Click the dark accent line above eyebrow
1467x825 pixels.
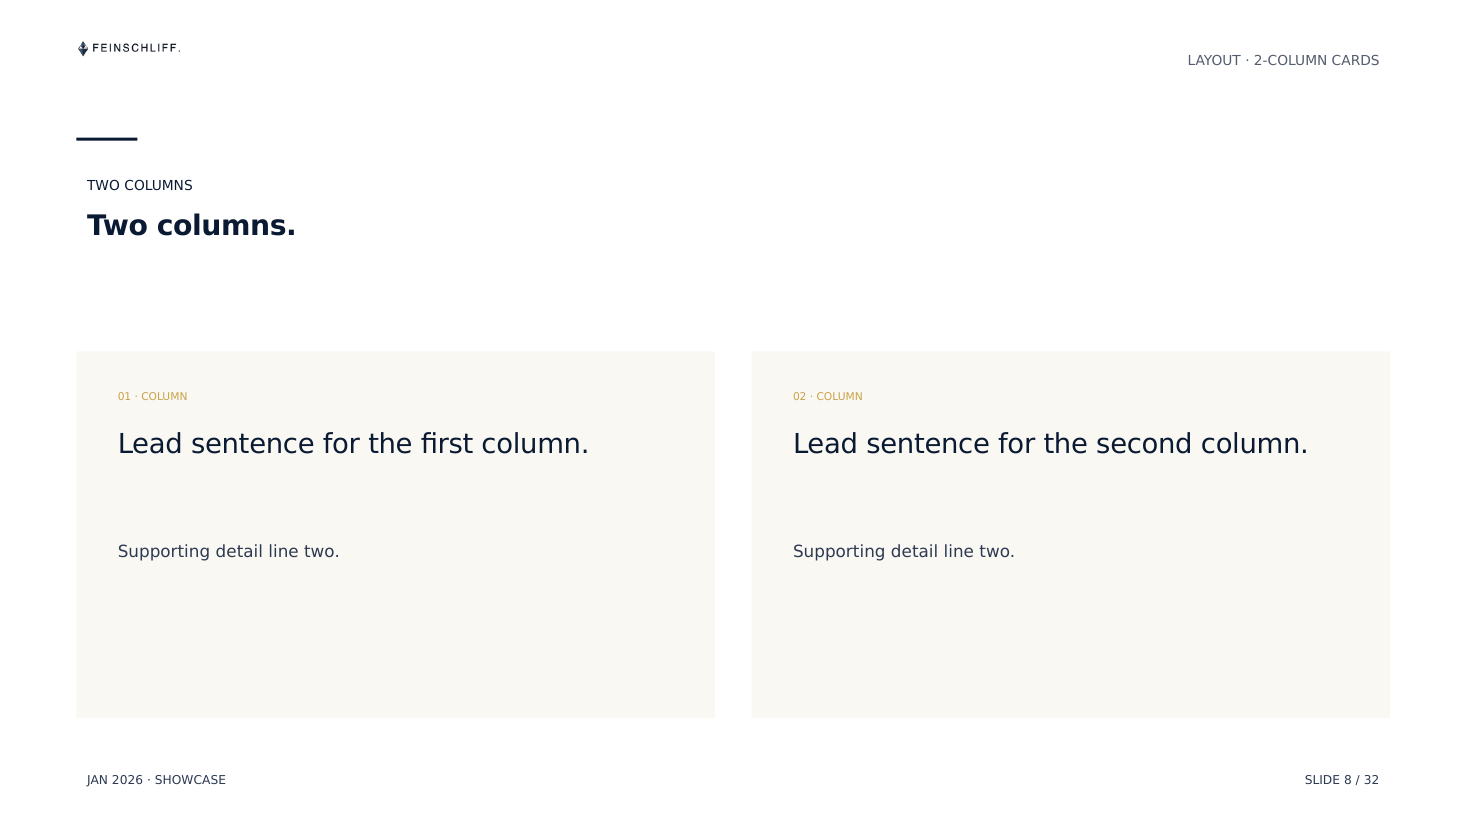107,139
